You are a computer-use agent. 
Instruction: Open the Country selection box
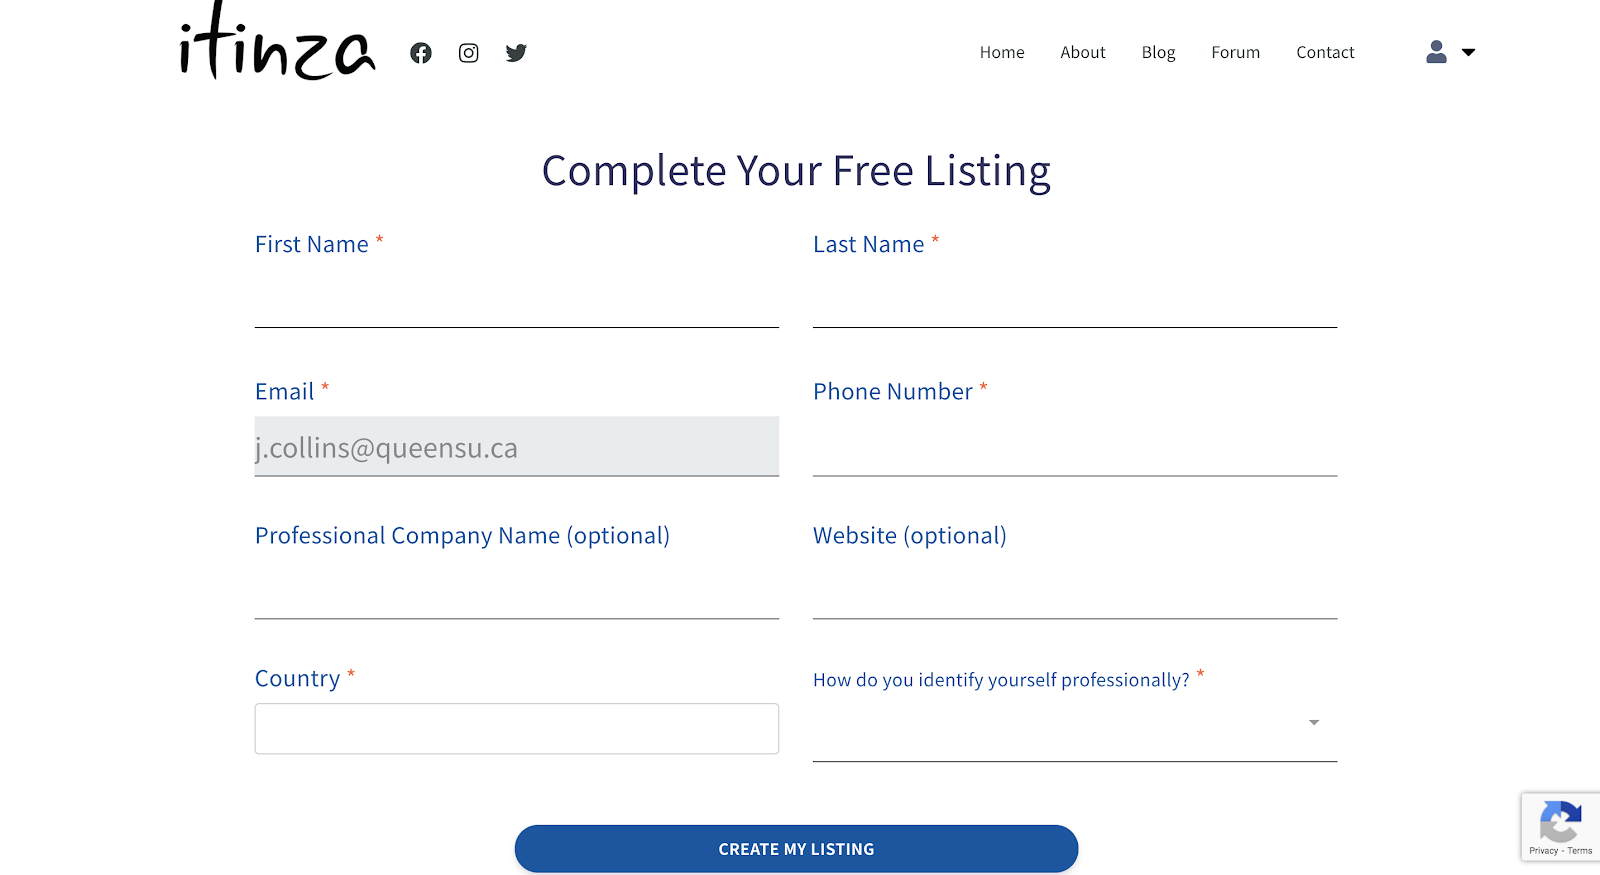[516, 728]
